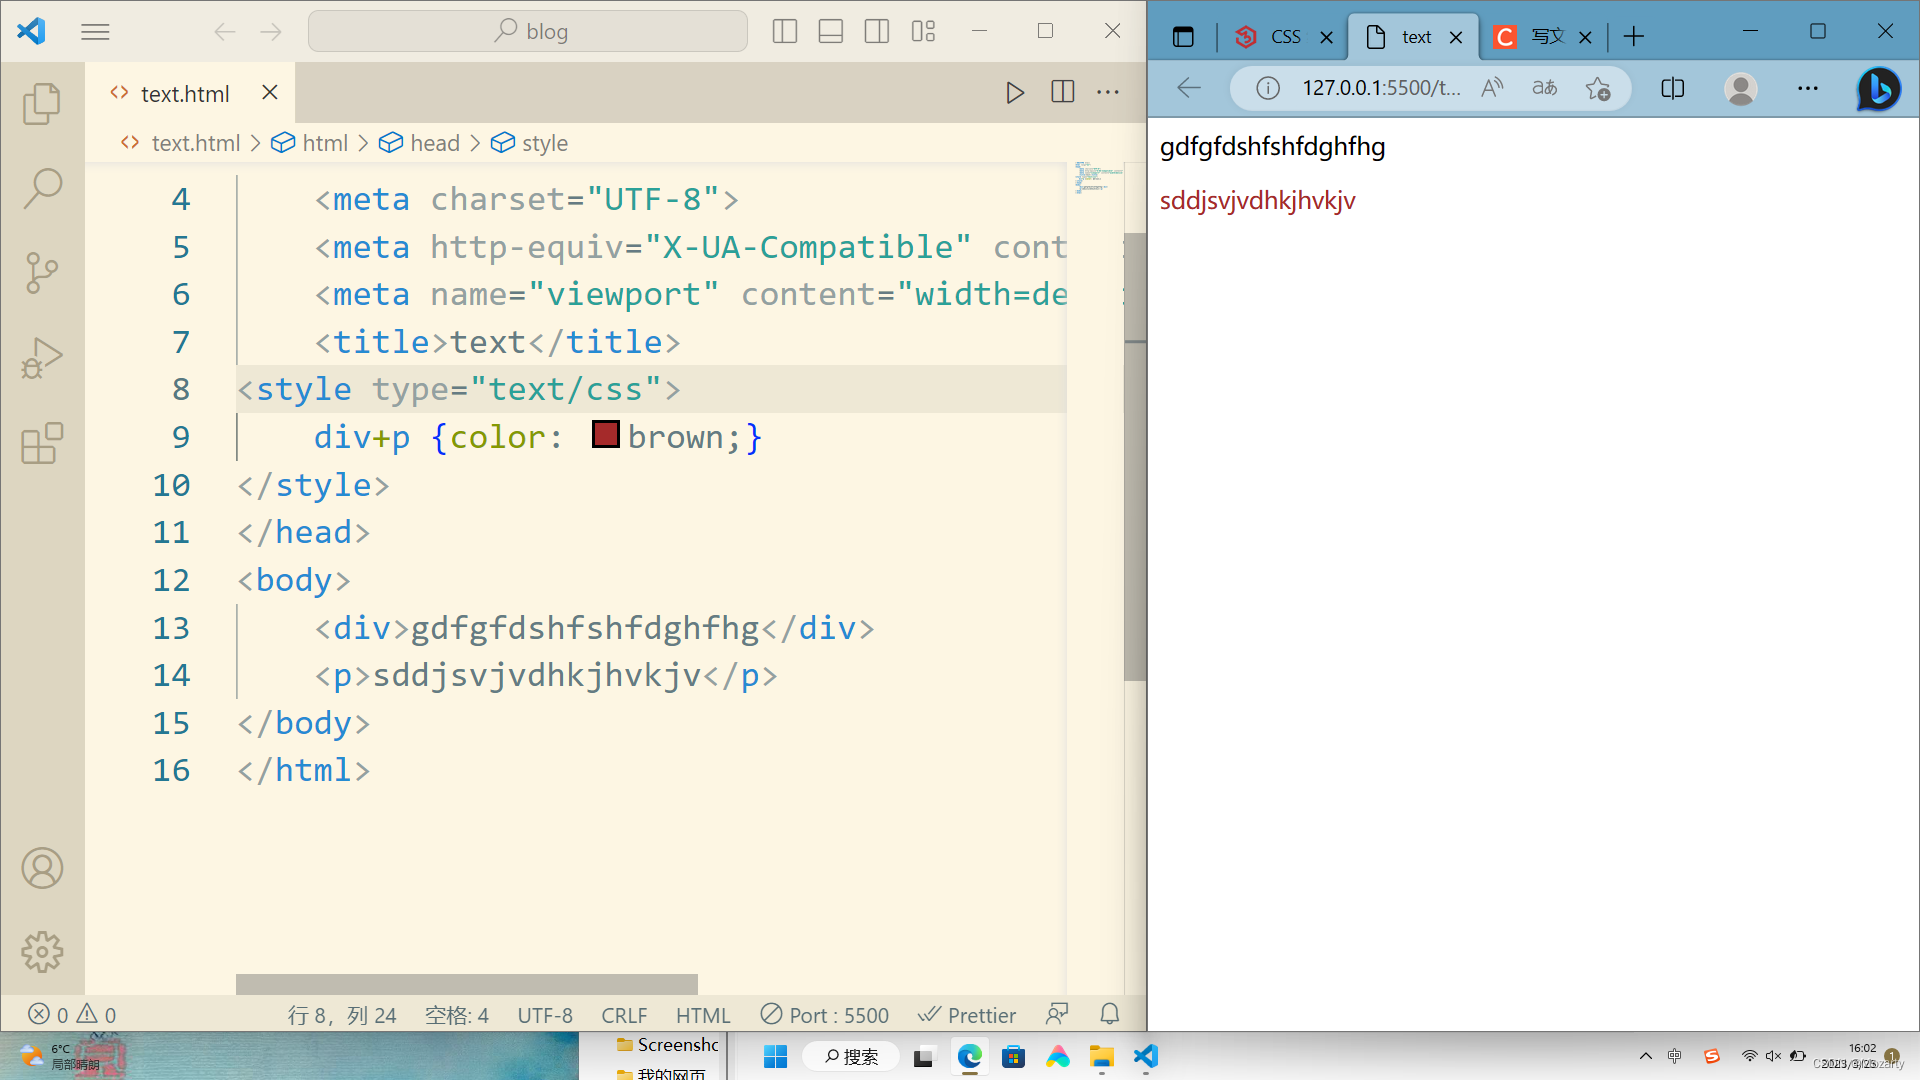Open a new browser tab
The width and height of the screenshot is (1920, 1080).
point(1634,37)
